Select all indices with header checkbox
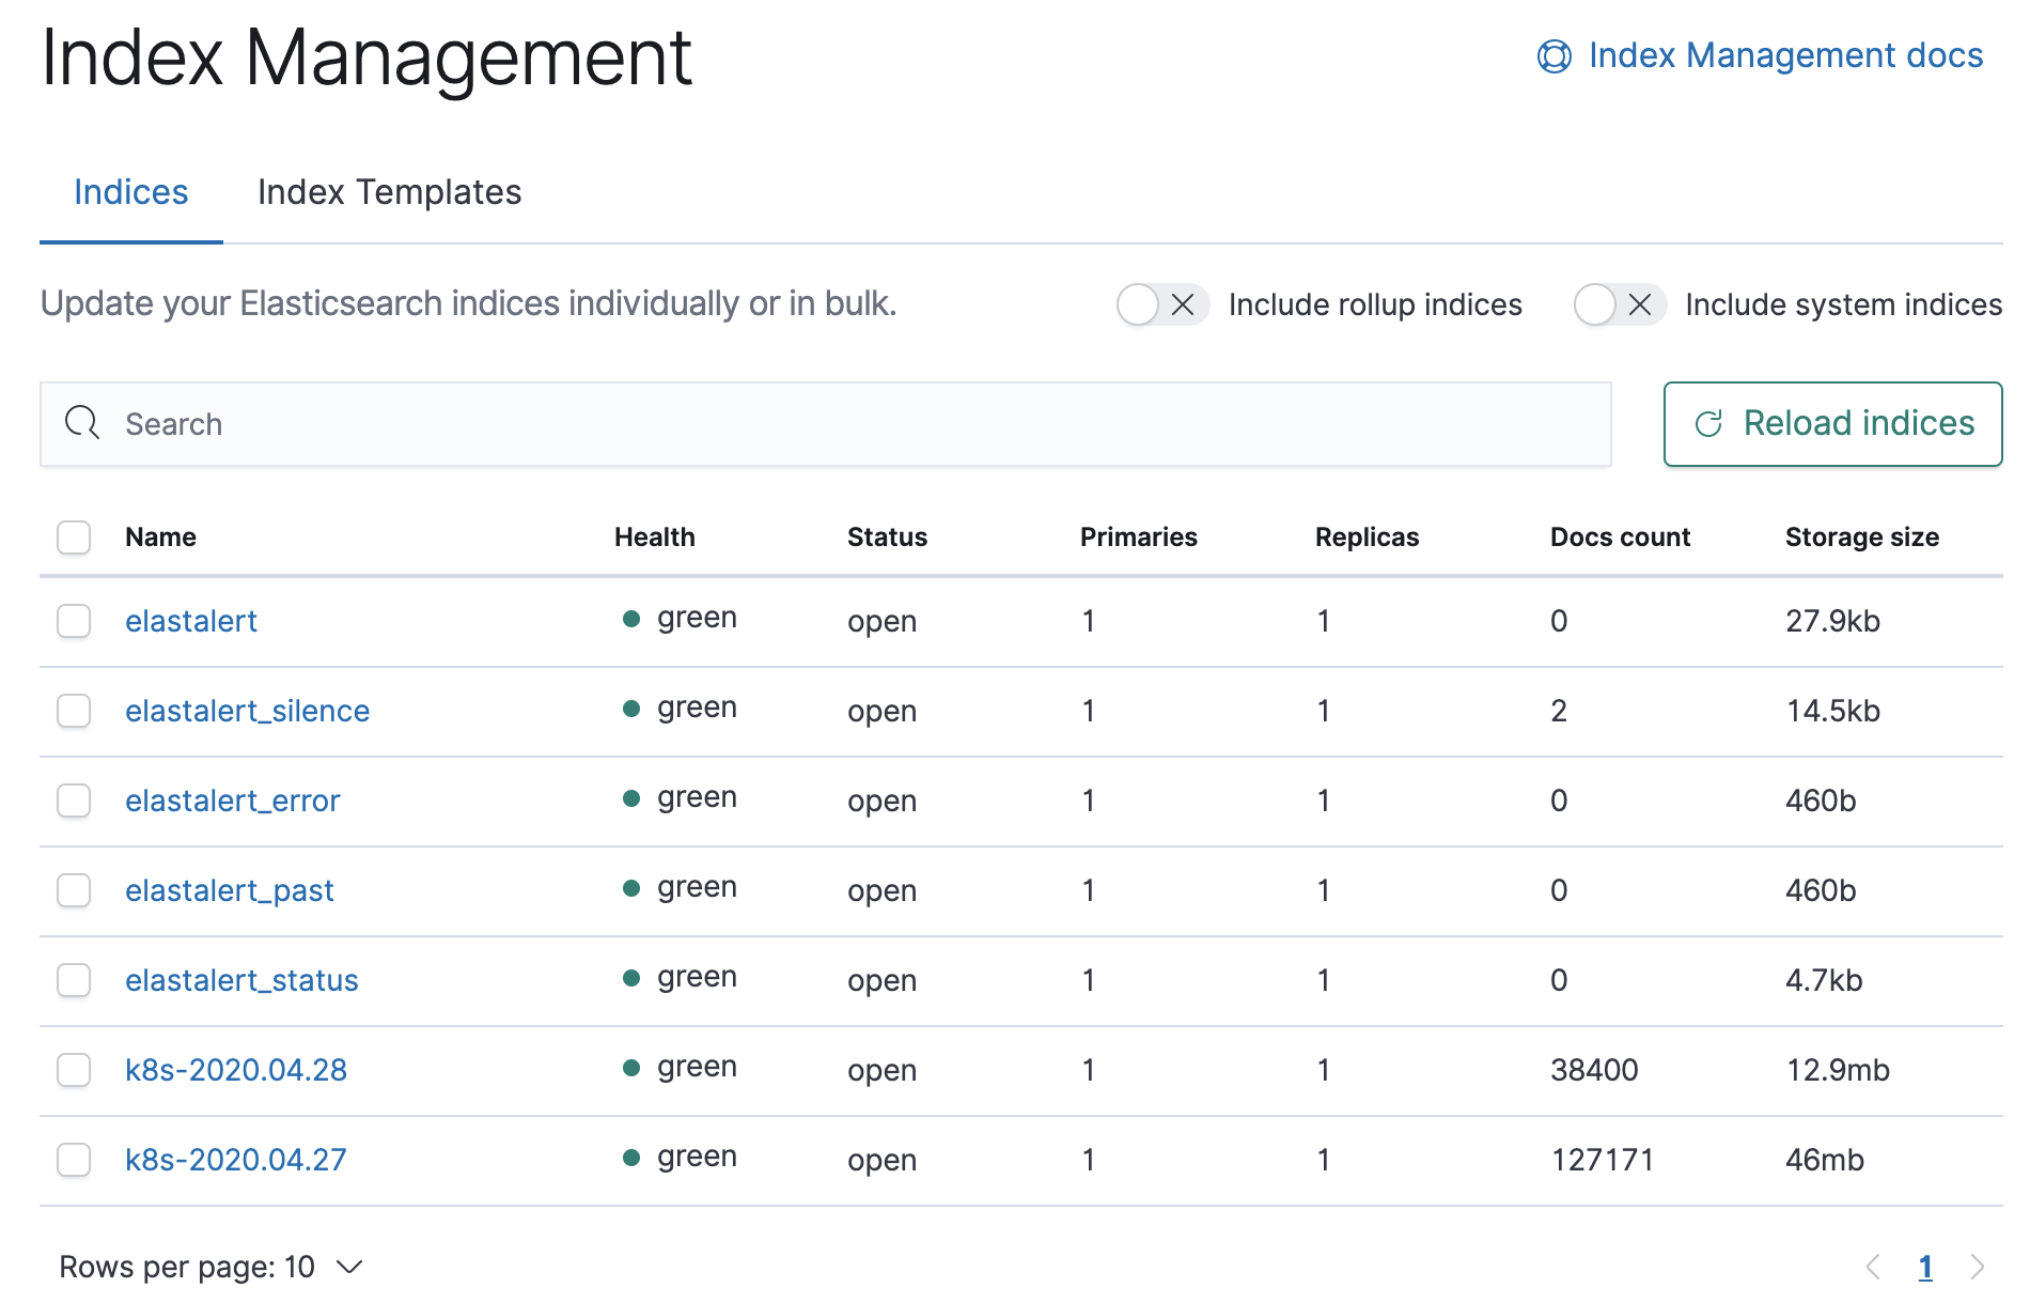The width and height of the screenshot is (2038, 1316). [74, 537]
